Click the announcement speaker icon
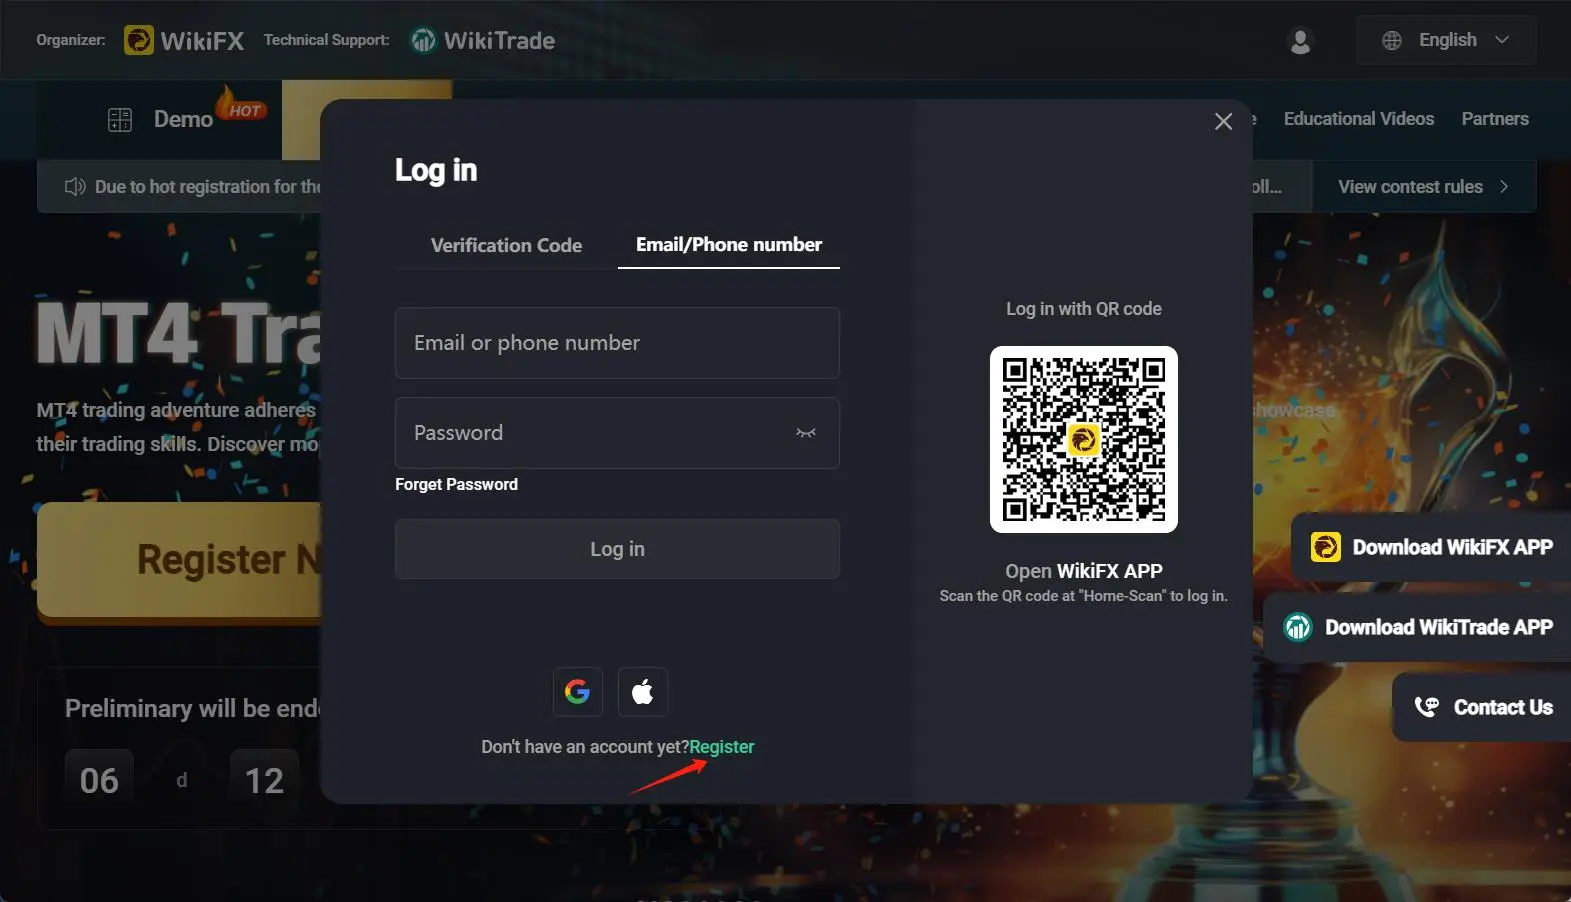Screen dimensions: 1571x902 tap(75, 187)
